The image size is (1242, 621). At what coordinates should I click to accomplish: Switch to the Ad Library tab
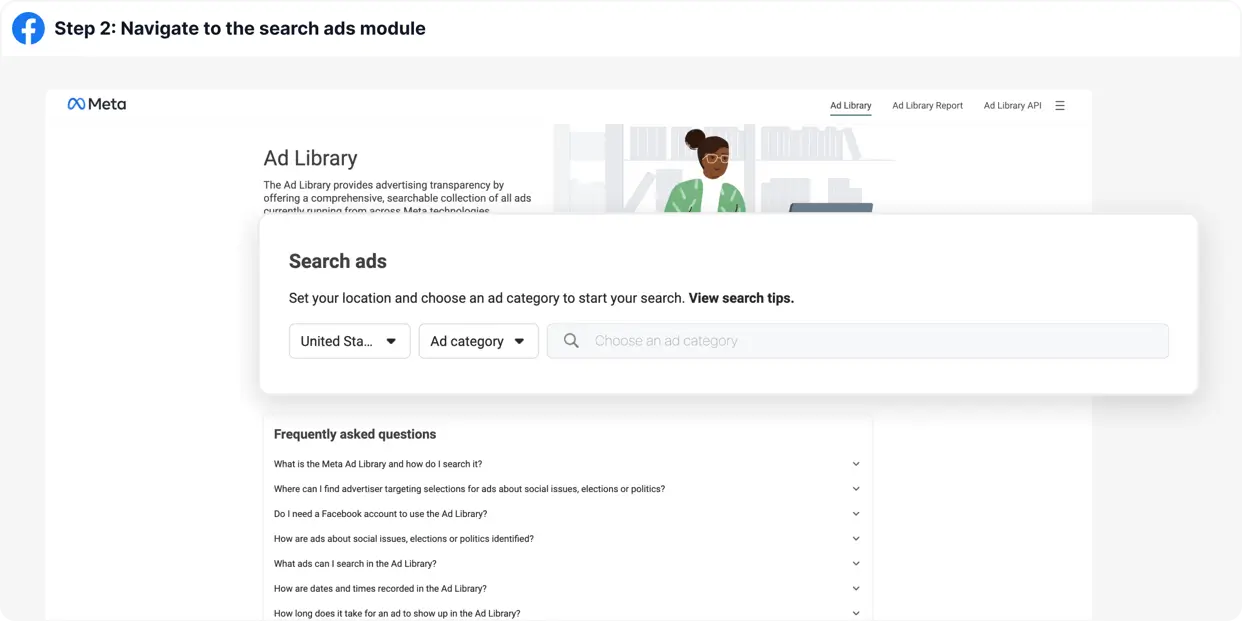click(x=850, y=105)
